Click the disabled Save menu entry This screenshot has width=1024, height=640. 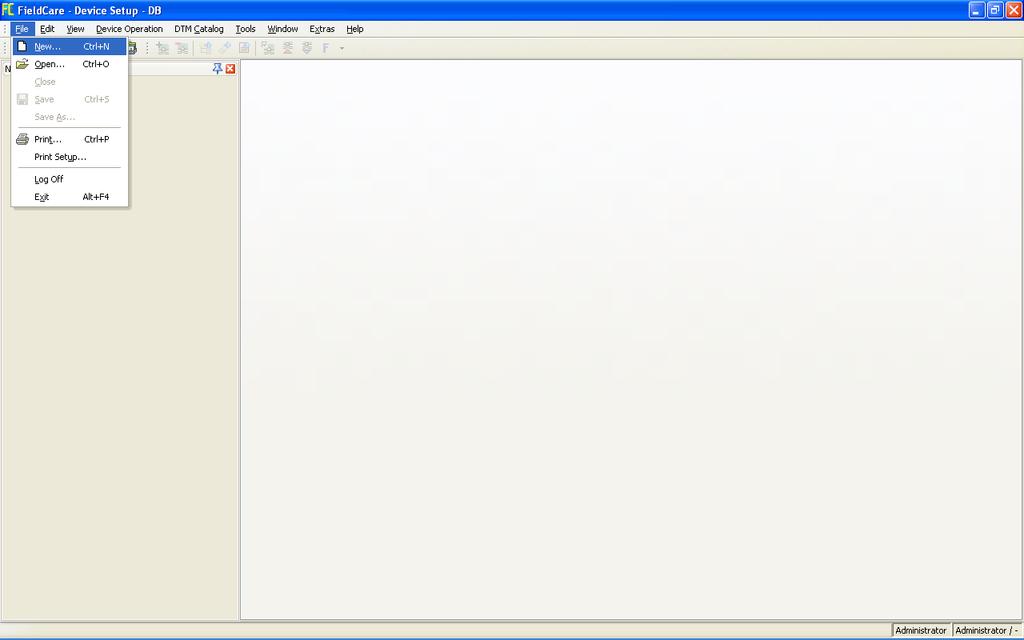point(69,99)
